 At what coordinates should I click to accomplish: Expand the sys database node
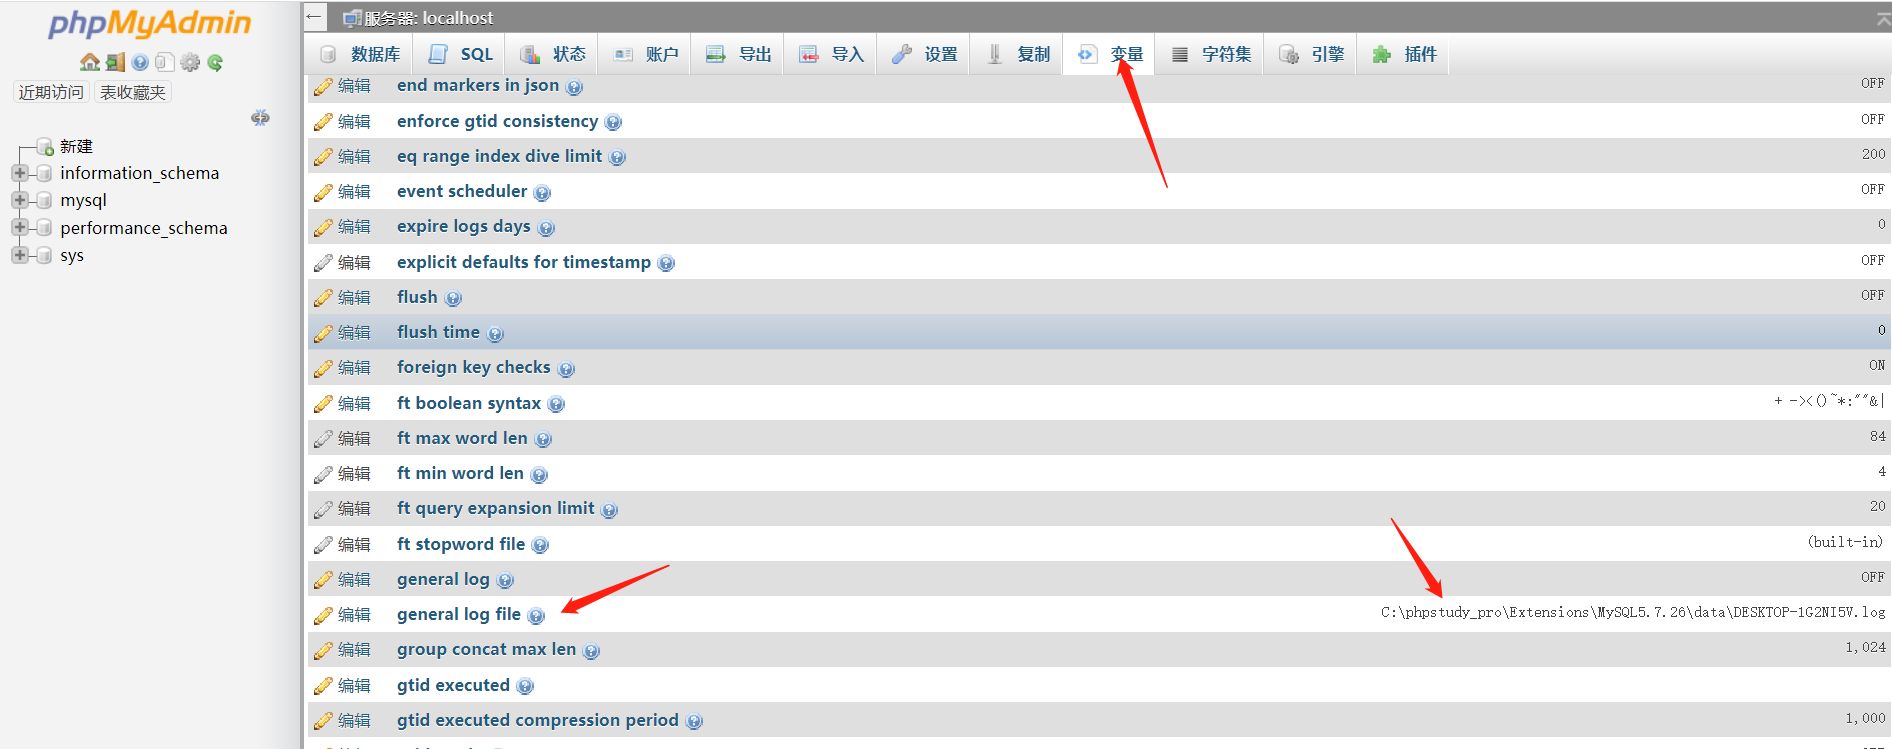coord(19,255)
